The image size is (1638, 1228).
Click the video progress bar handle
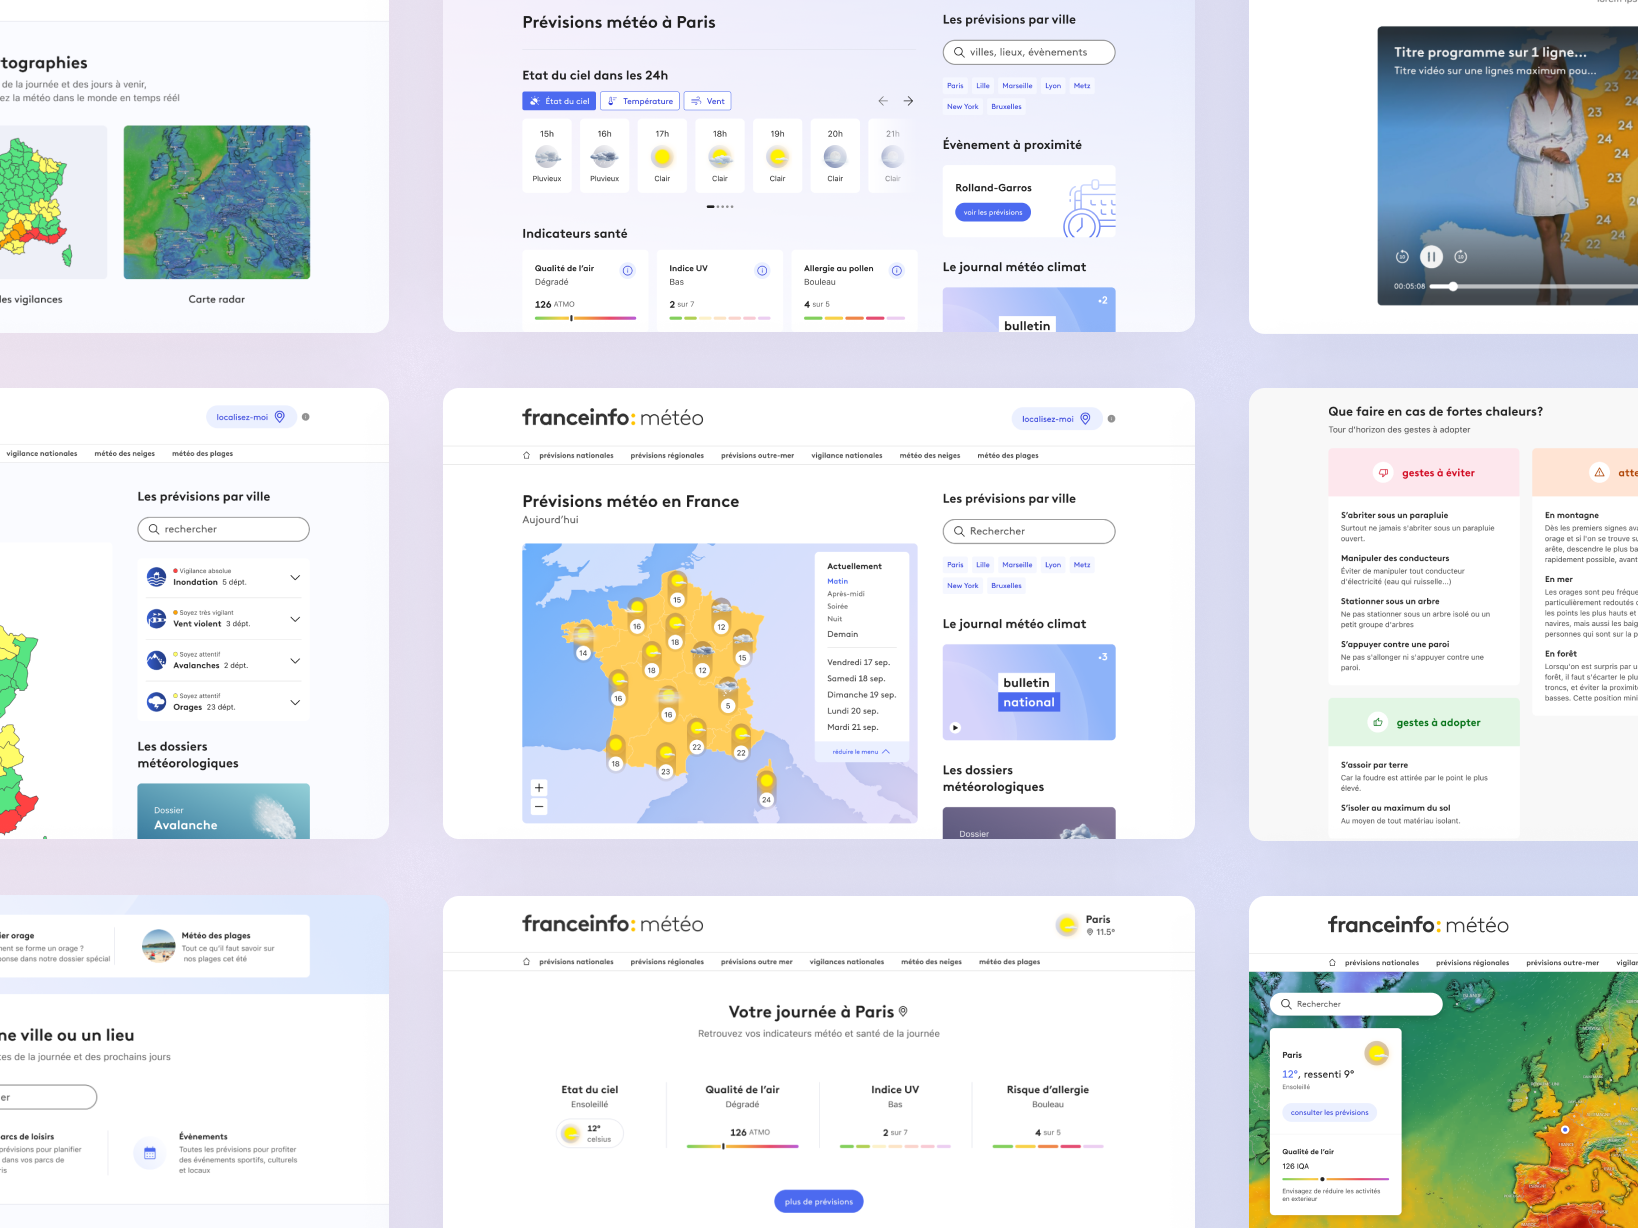(x=1453, y=286)
